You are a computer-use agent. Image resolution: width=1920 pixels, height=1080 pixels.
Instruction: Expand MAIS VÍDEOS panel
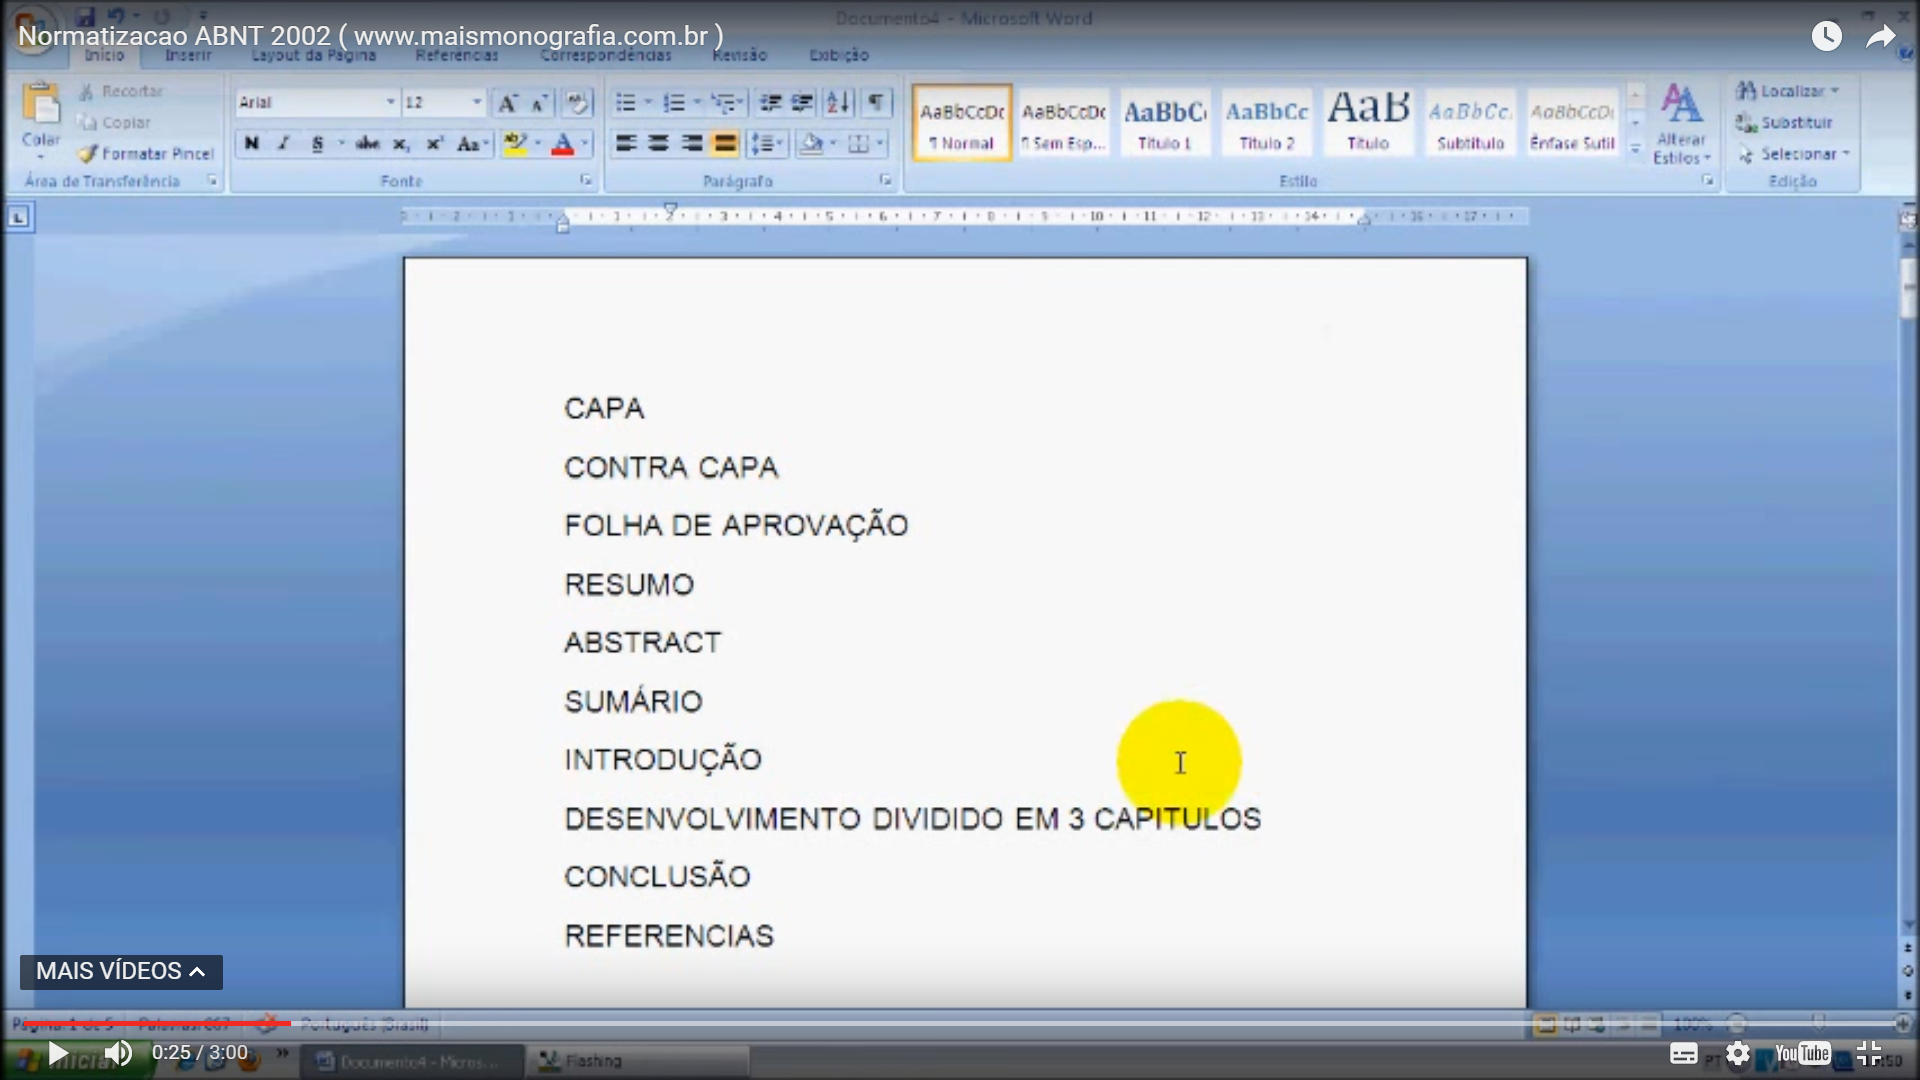(x=121, y=972)
